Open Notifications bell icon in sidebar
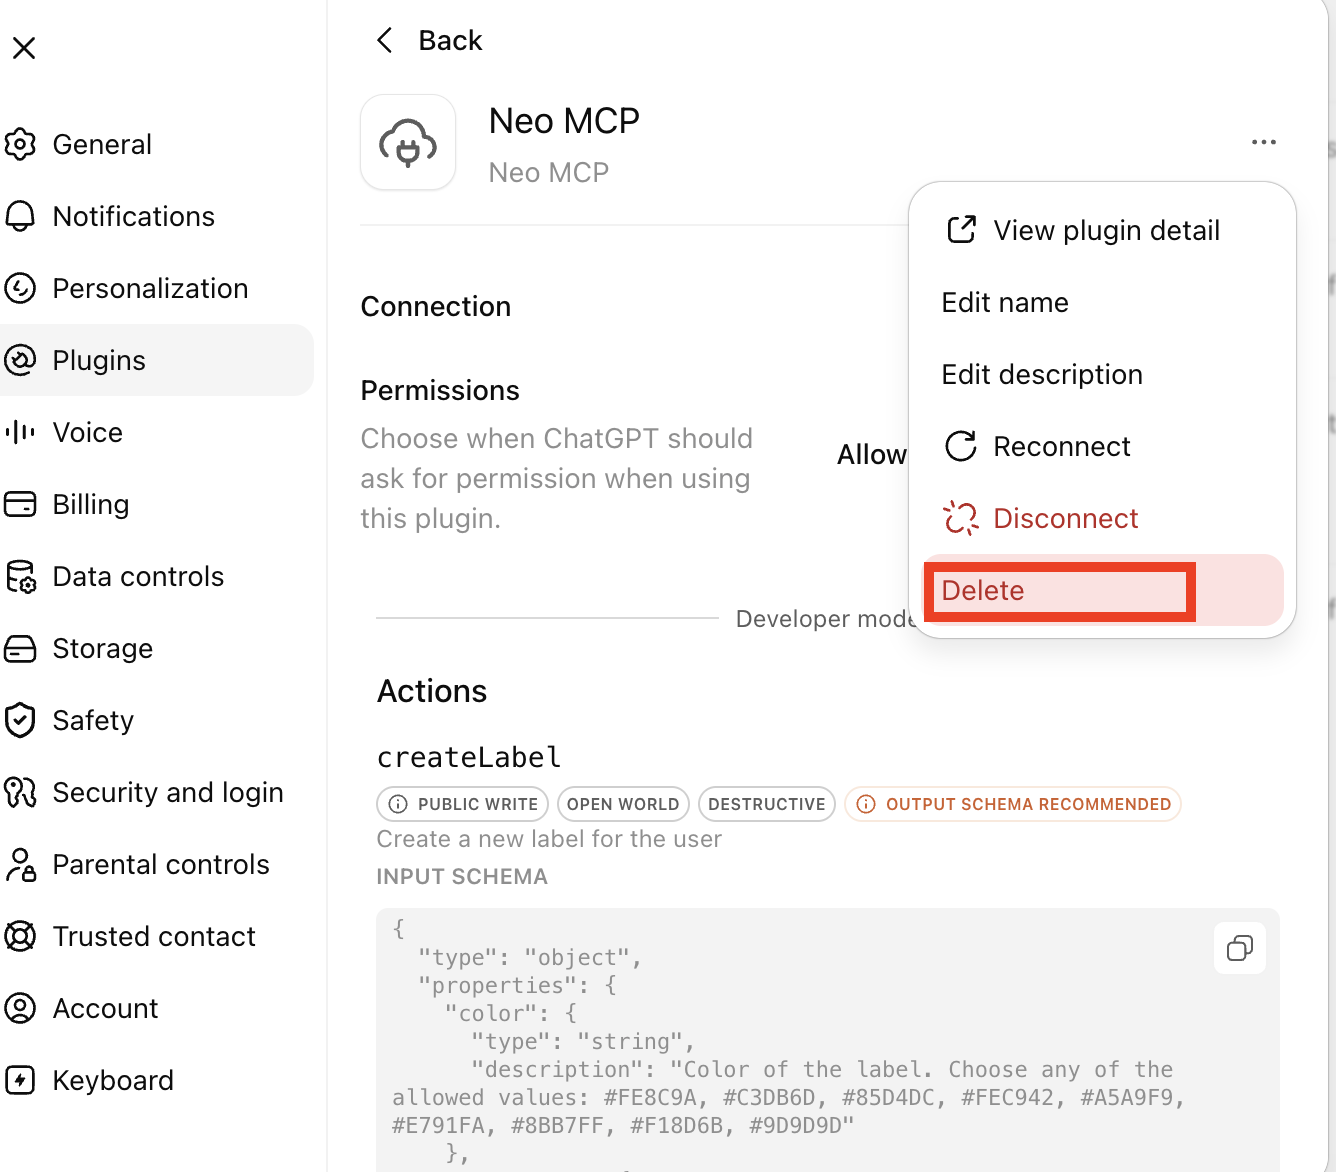This screenshot has width=1336, height=1172. point(20,216)
